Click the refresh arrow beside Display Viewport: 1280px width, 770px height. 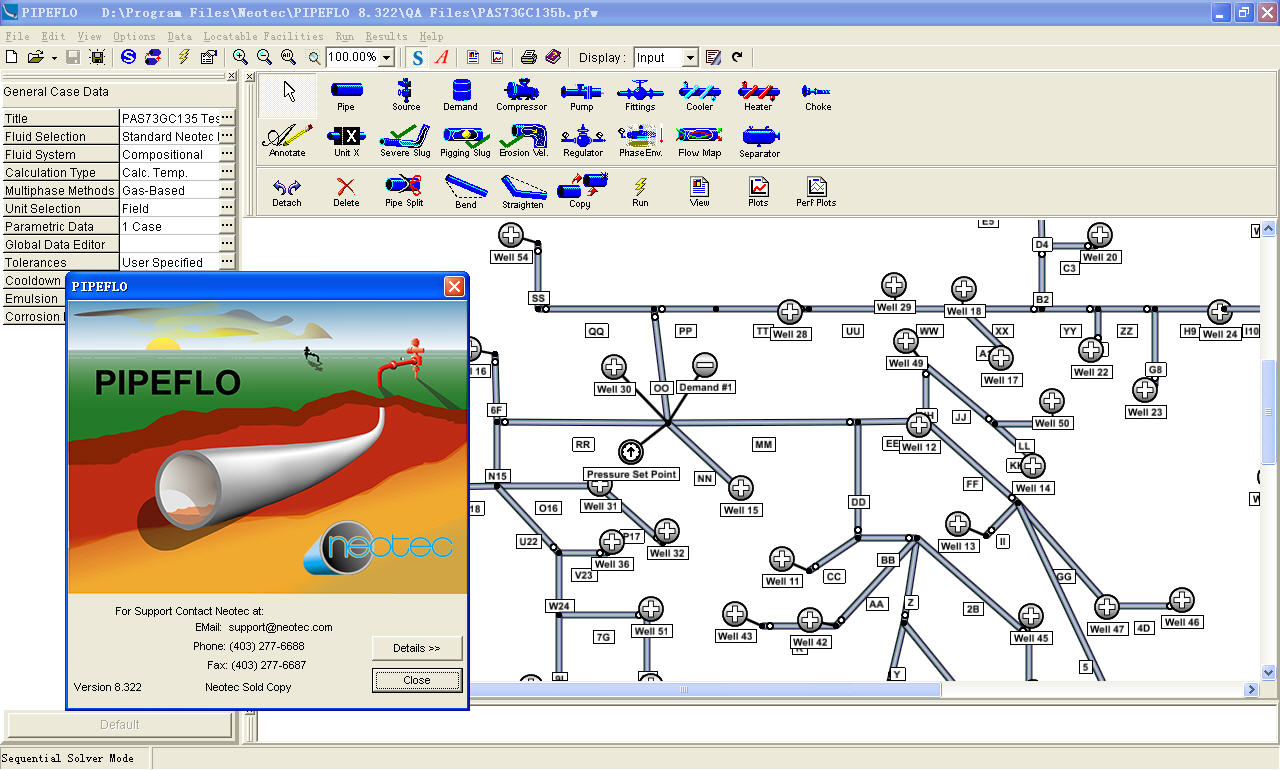[738, 57]
